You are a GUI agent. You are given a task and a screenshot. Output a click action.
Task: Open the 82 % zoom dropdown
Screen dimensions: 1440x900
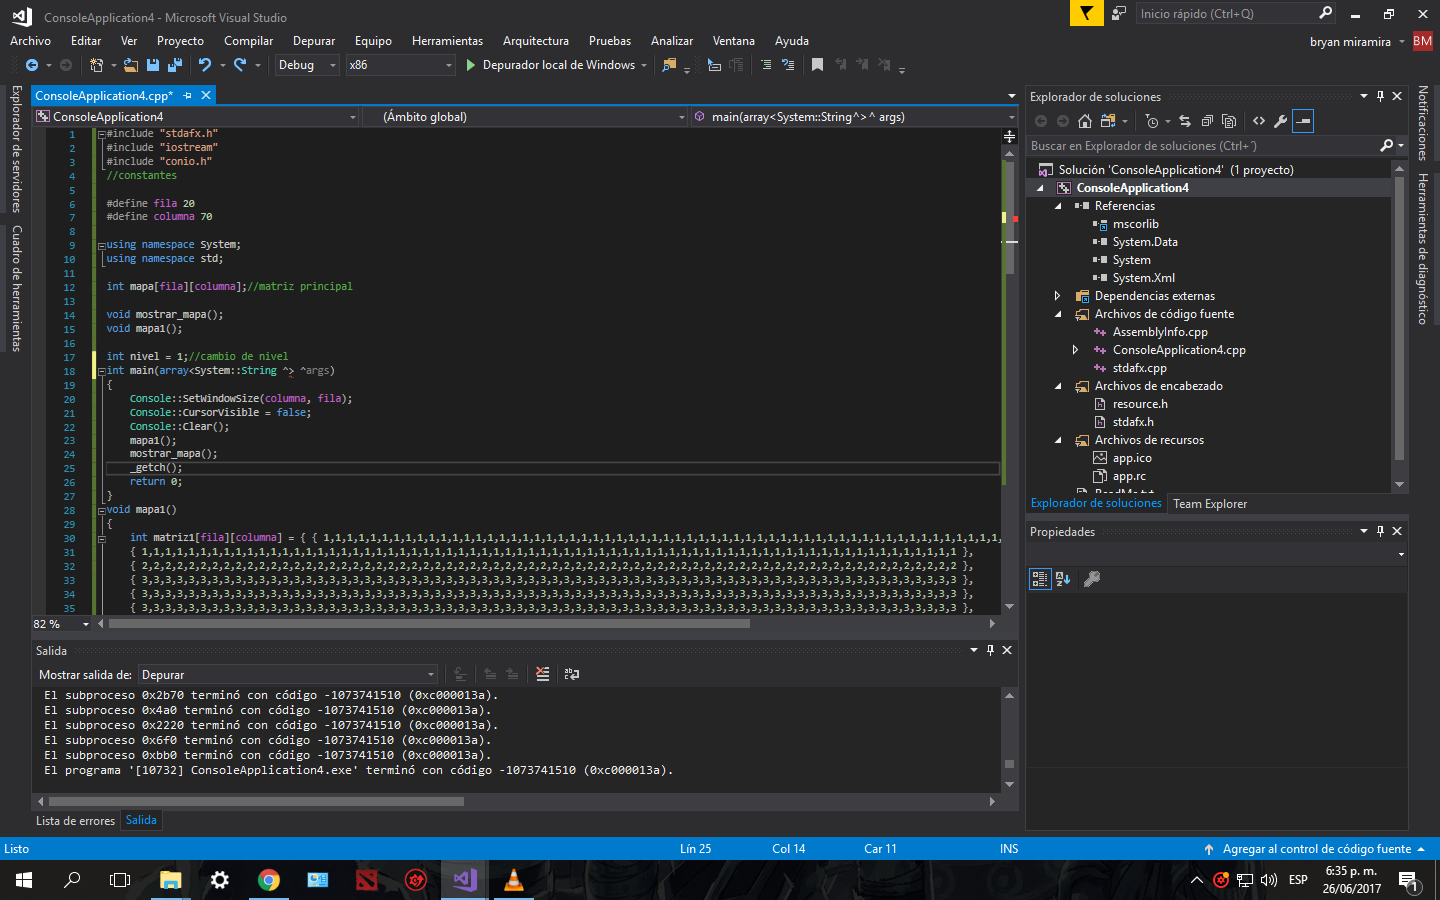[x=62, y=624]
